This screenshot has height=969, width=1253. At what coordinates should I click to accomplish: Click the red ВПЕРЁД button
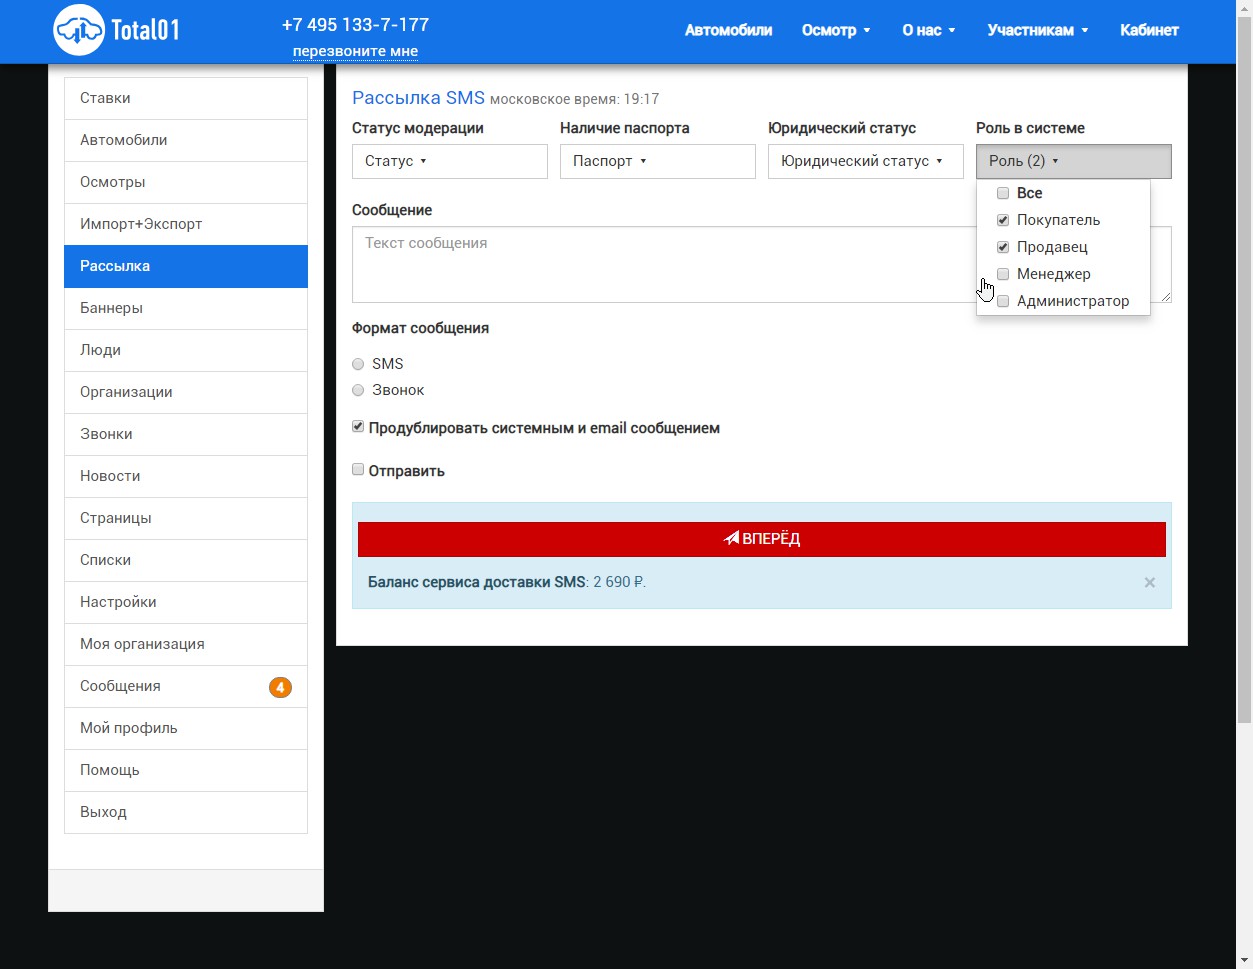(762, 539)
